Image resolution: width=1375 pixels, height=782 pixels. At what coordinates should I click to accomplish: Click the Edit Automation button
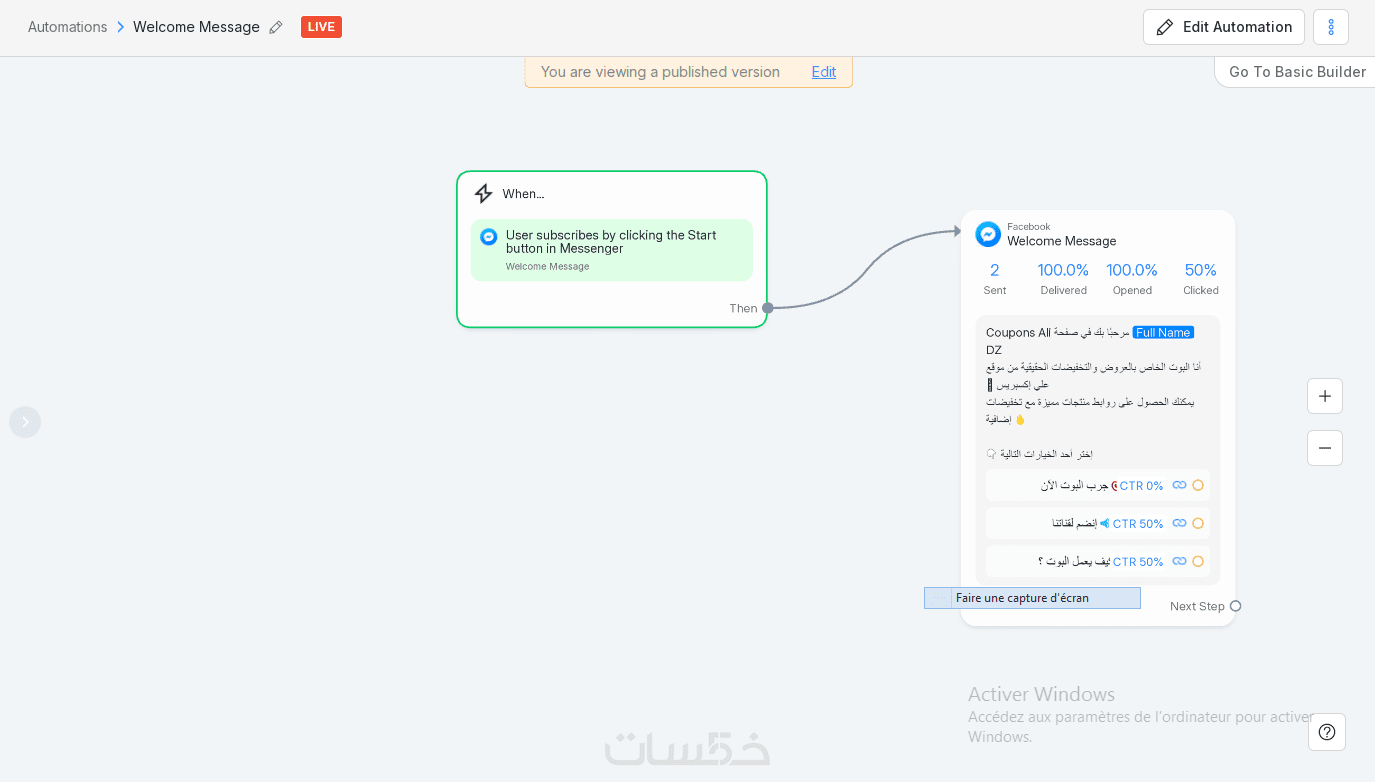1223,27
